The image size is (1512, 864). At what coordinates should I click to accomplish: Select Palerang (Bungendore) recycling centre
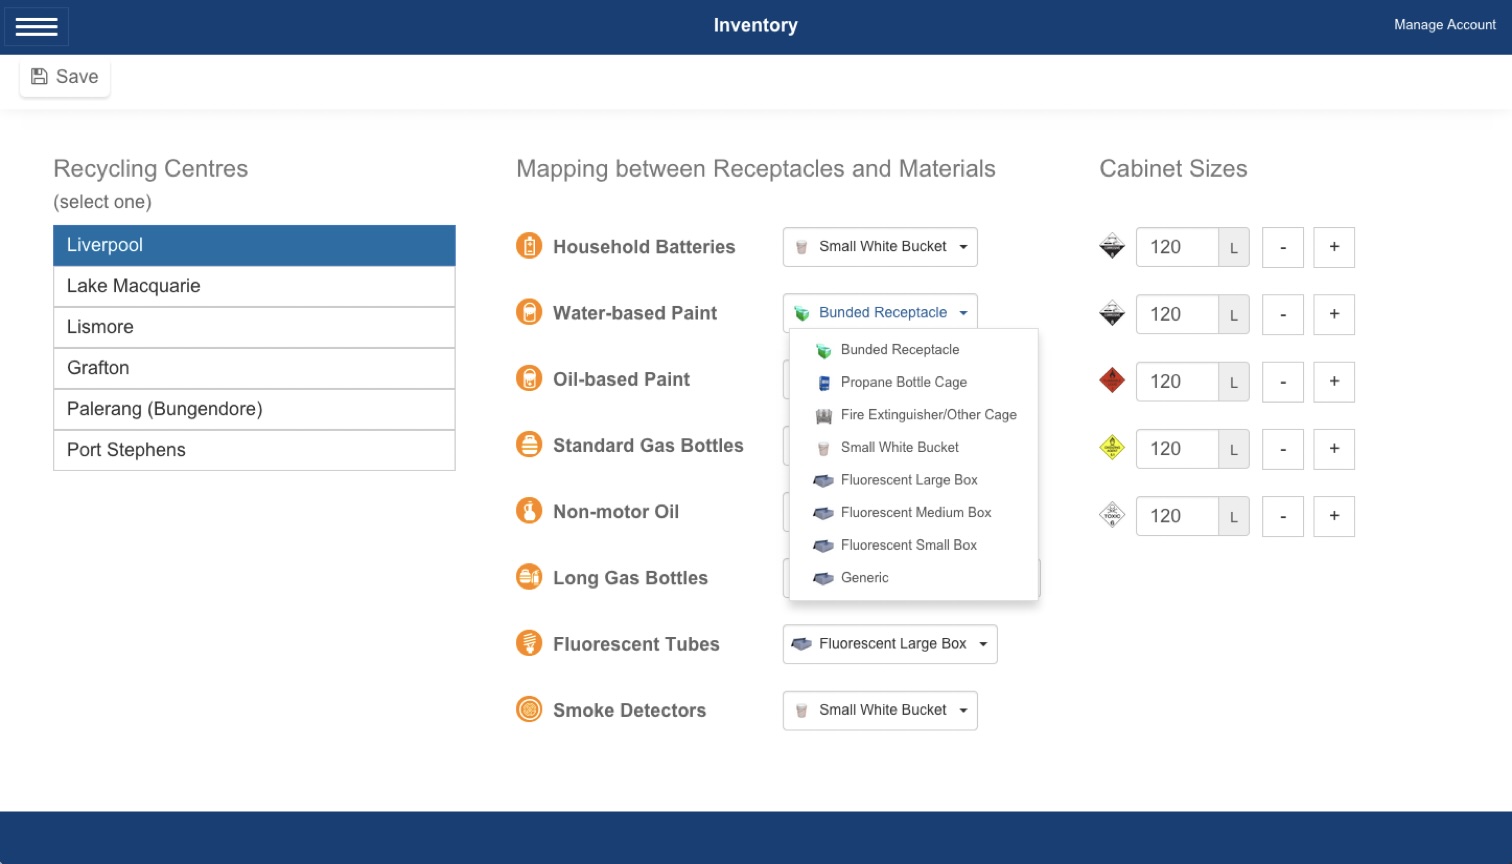[254, 409]
